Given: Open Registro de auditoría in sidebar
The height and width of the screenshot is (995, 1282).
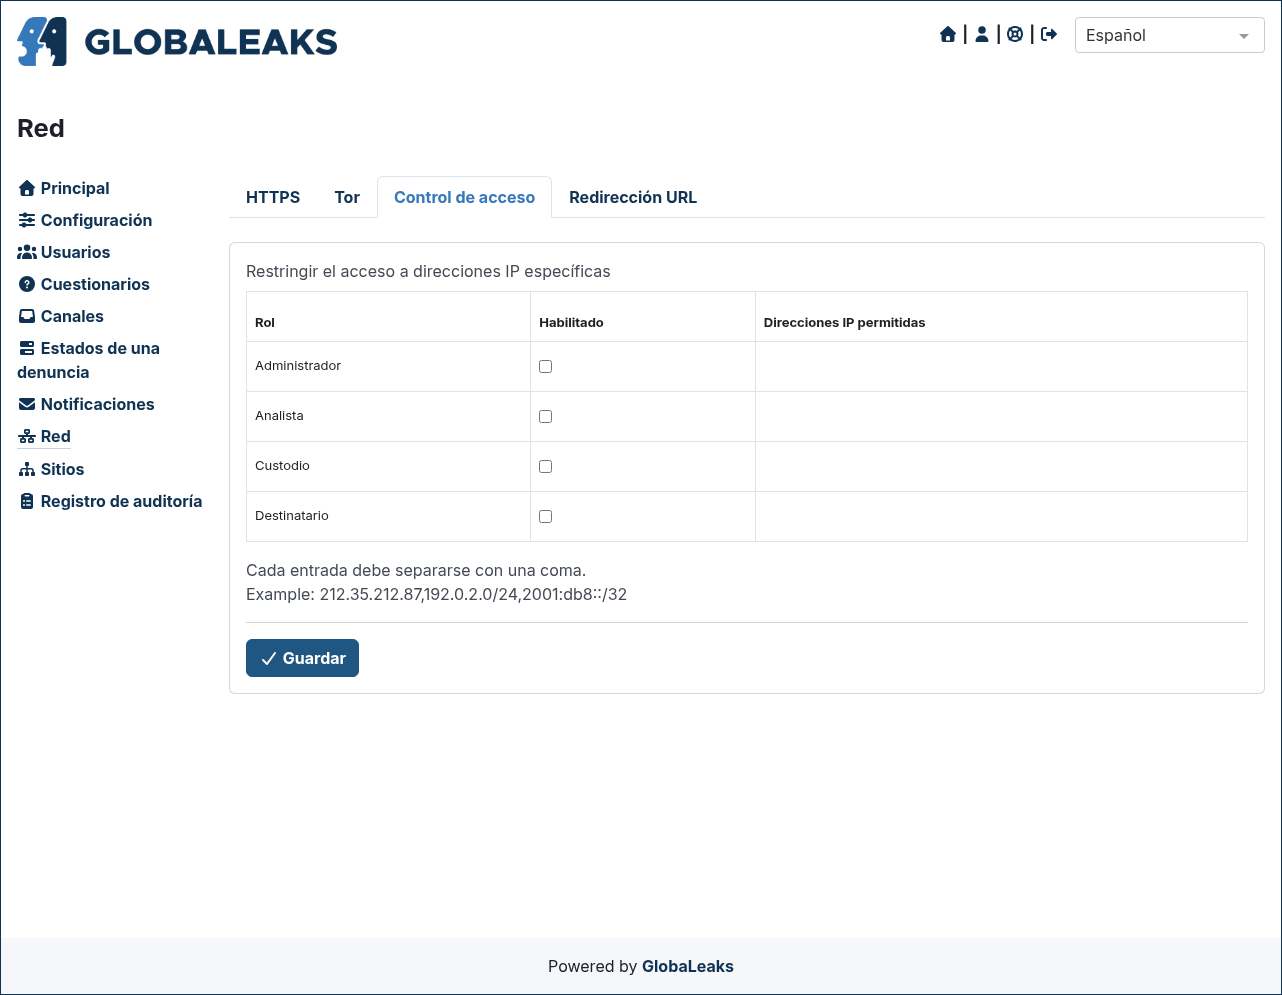Looking at the screenshot, I should click(x=110, y=501).
